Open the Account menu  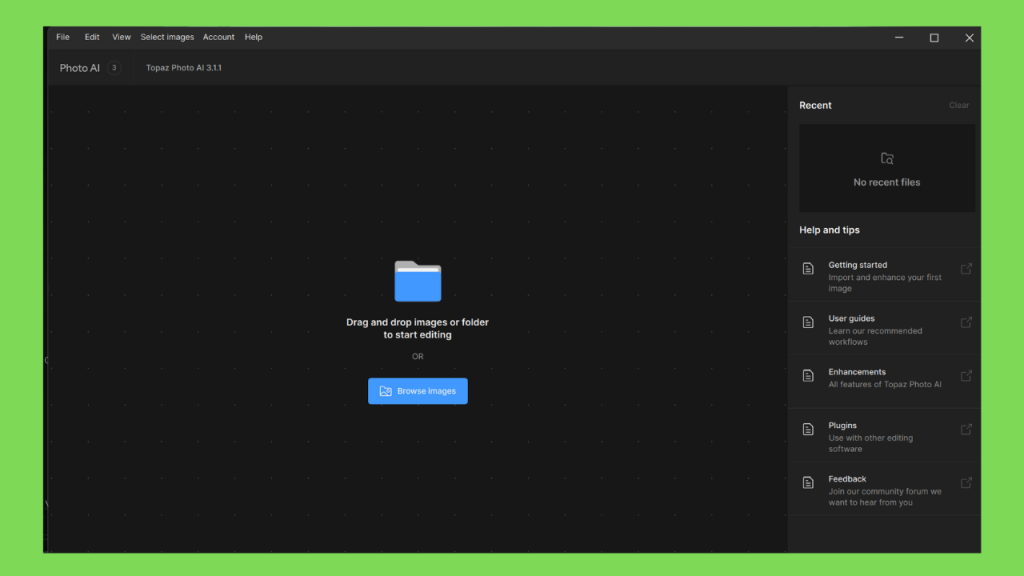click(x=218, y=37)
